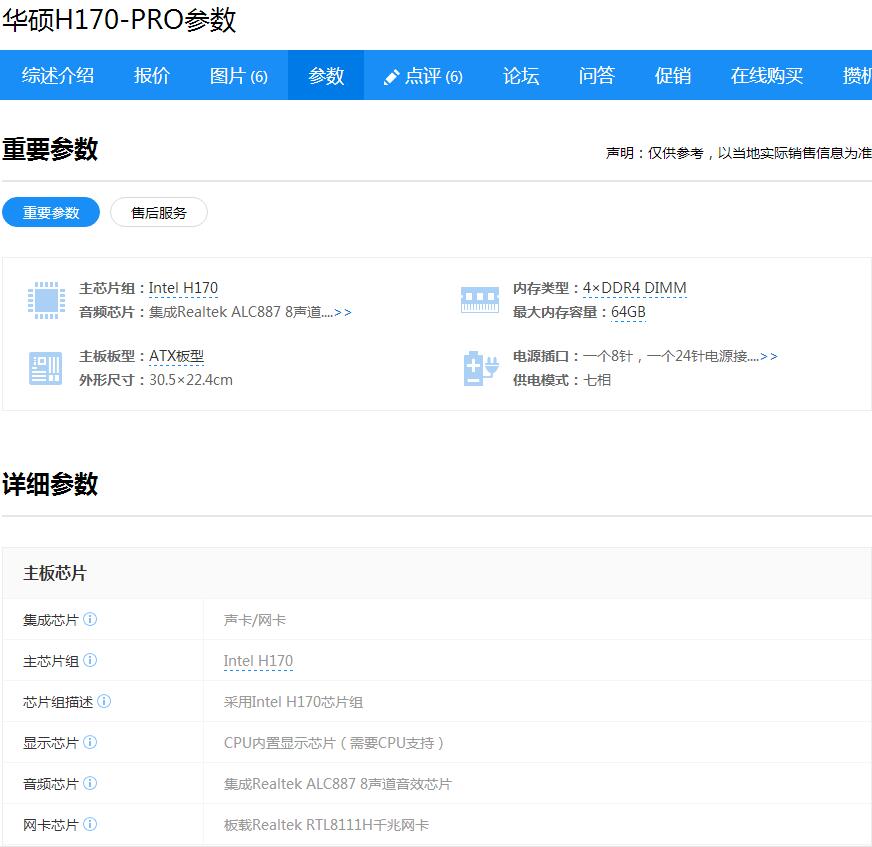872x847 pixels.
Task: Click info icon next to 网卡芯片
Action: (x=90, y=824)
